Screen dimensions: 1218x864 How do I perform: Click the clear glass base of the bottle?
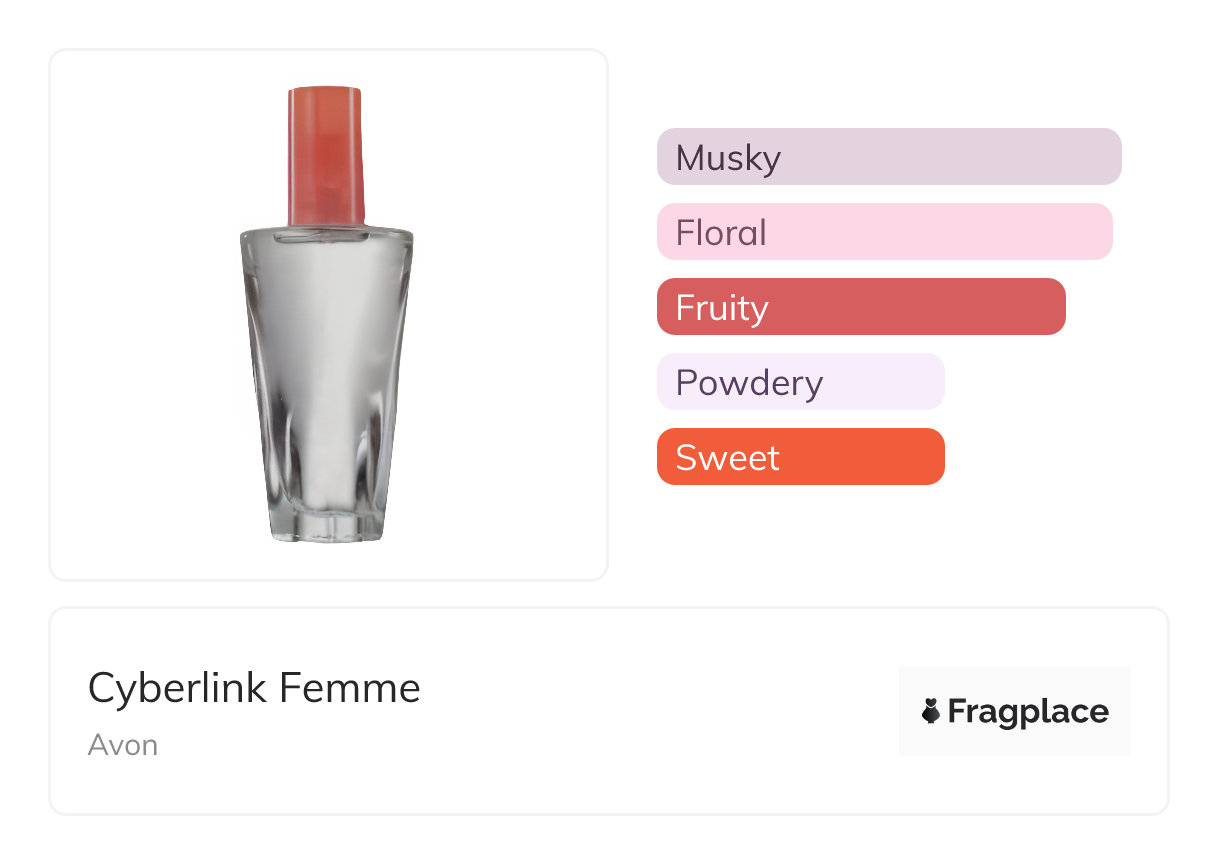[x=325, y=525]
